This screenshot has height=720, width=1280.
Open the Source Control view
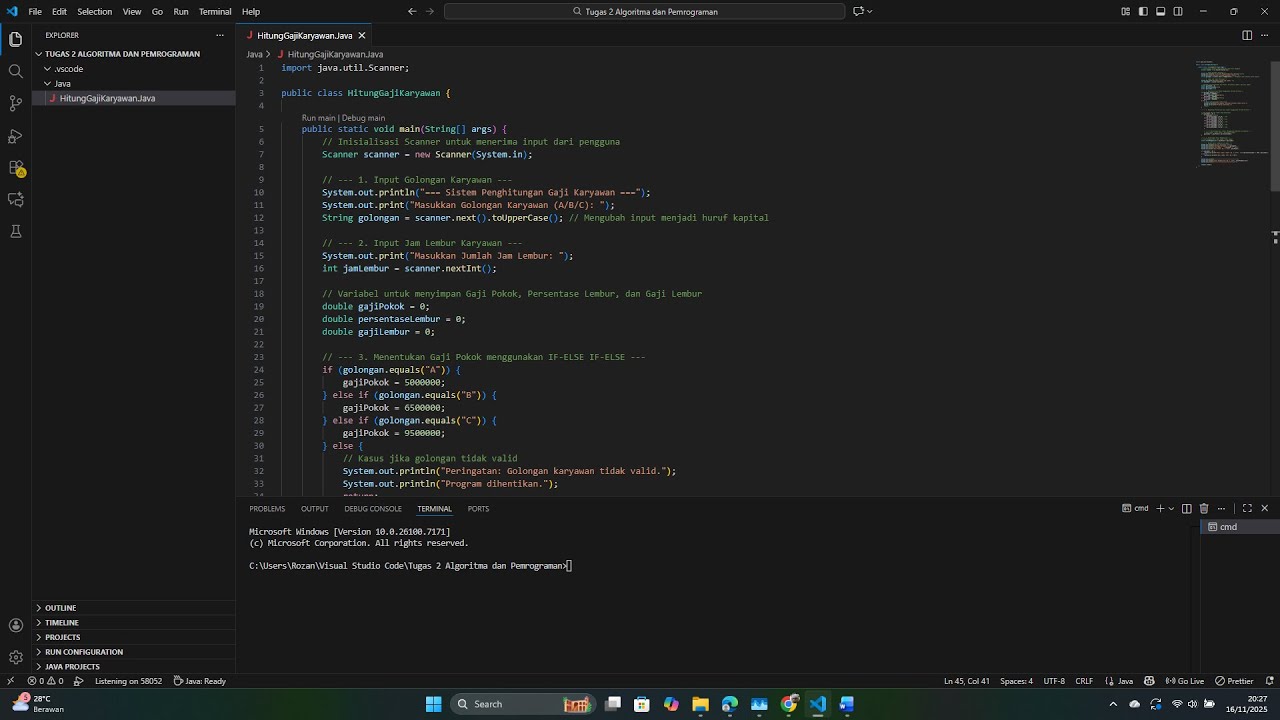15,103
